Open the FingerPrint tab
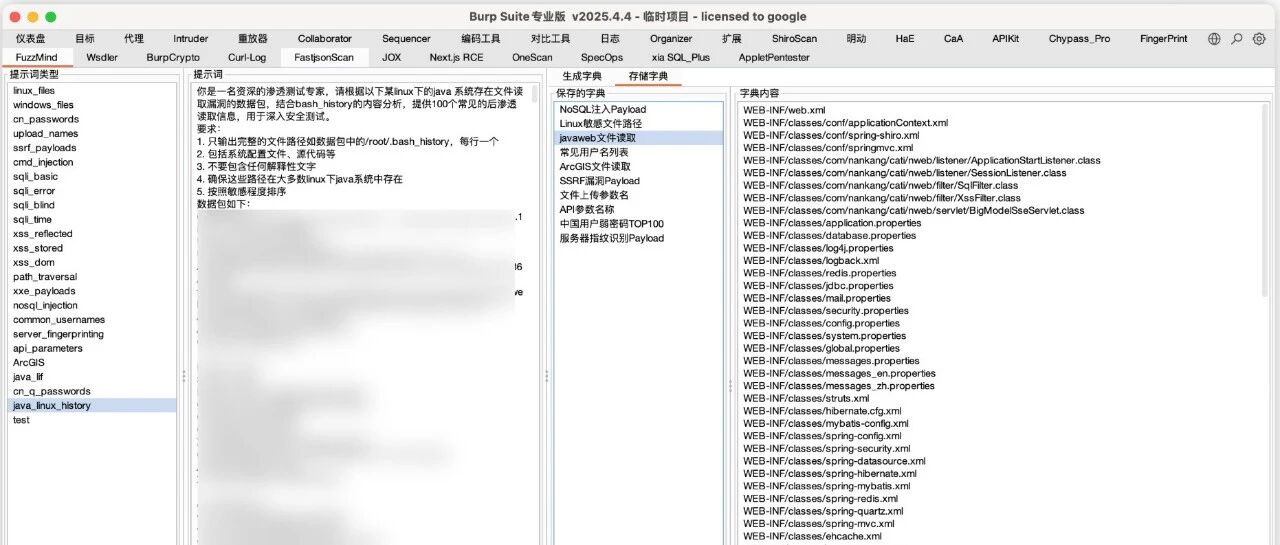 point(1164,38)
